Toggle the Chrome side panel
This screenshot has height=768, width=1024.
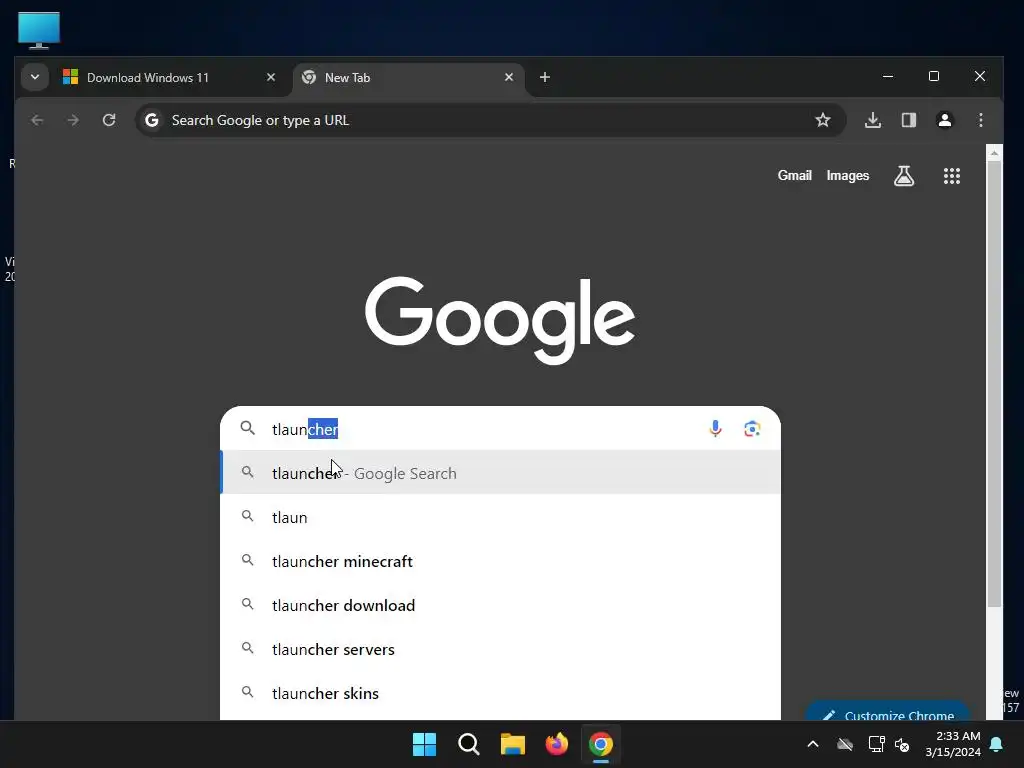908,120
